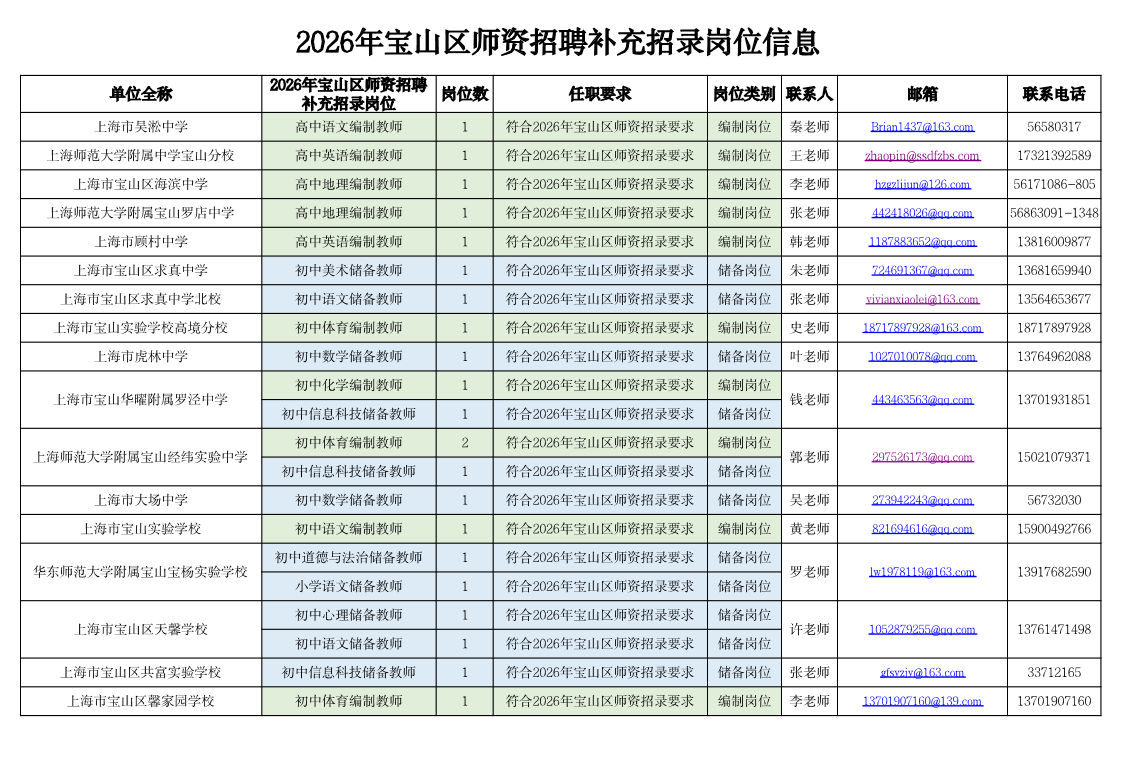Open email link 1027010078@qq.com

click(922, 356)
